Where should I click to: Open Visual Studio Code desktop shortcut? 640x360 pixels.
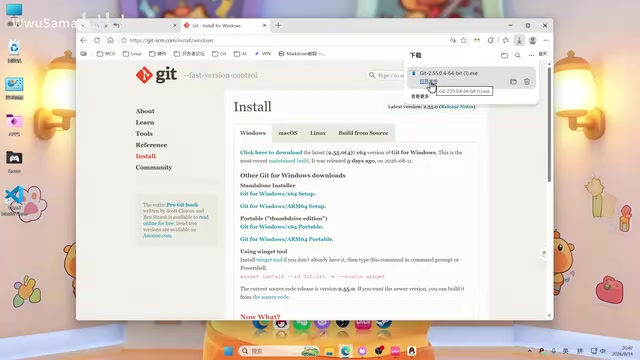pos(15,200)
